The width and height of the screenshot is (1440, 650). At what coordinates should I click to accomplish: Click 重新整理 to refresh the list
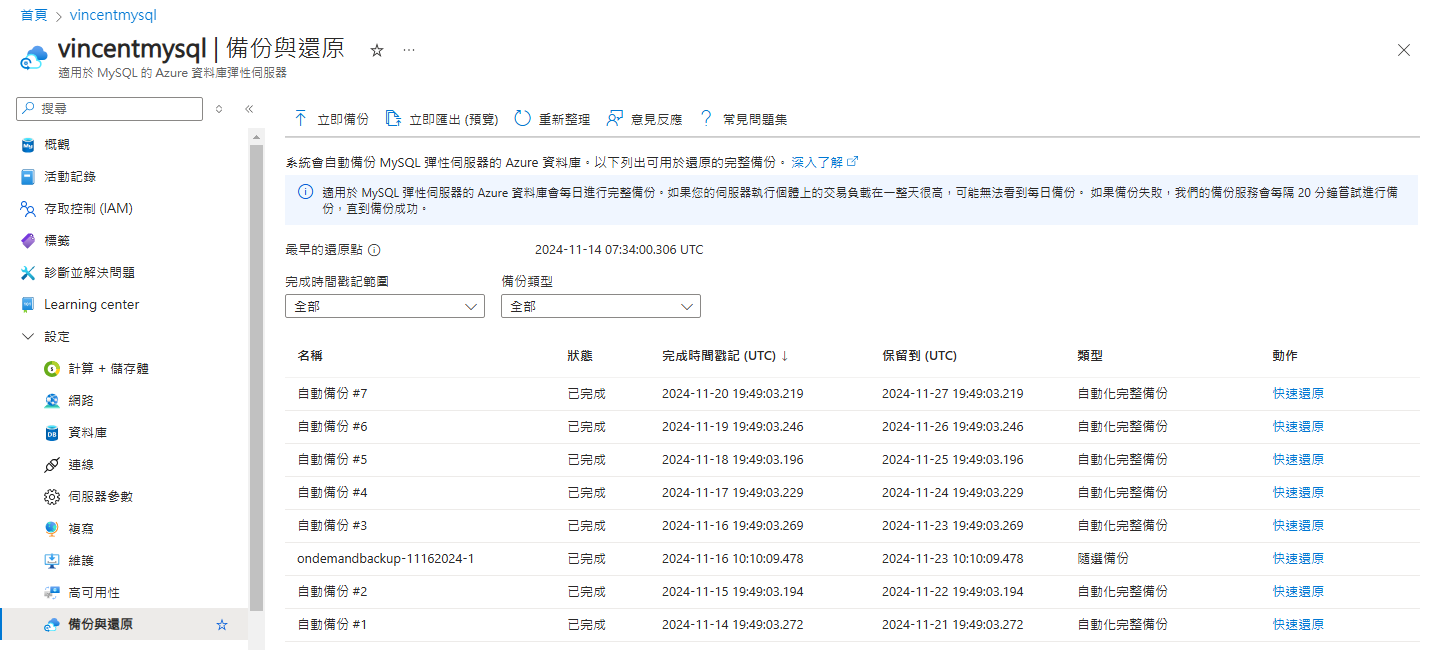pos(552,119)
